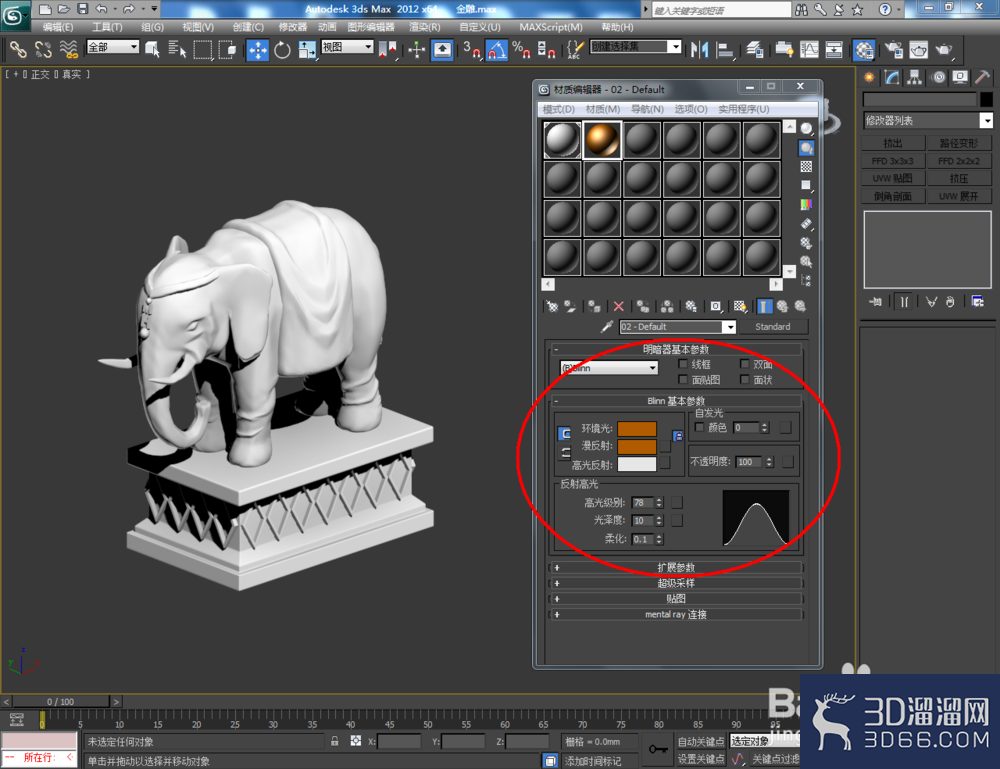
Task: Toggle the Percent Snap icon
Action: pyautogui.click(x=521, y=50)
